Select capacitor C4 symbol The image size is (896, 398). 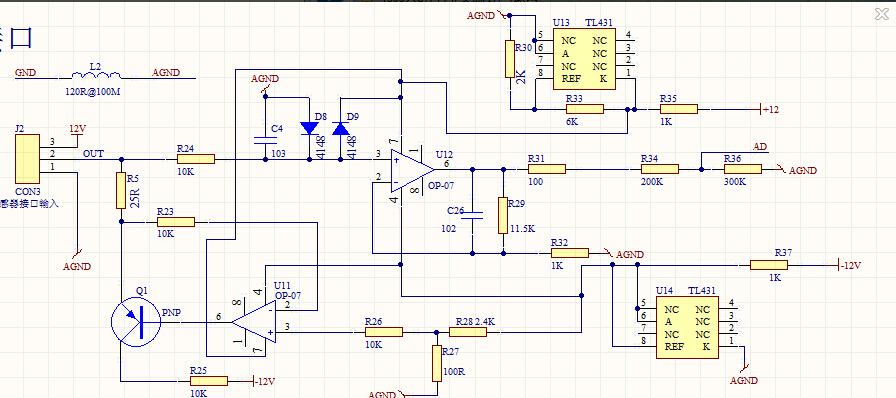pos(265,140)
